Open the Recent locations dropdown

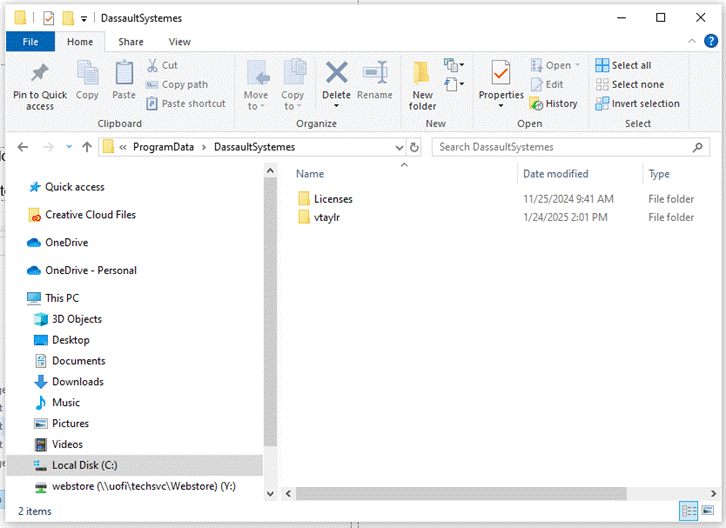[x=69, y=147]
